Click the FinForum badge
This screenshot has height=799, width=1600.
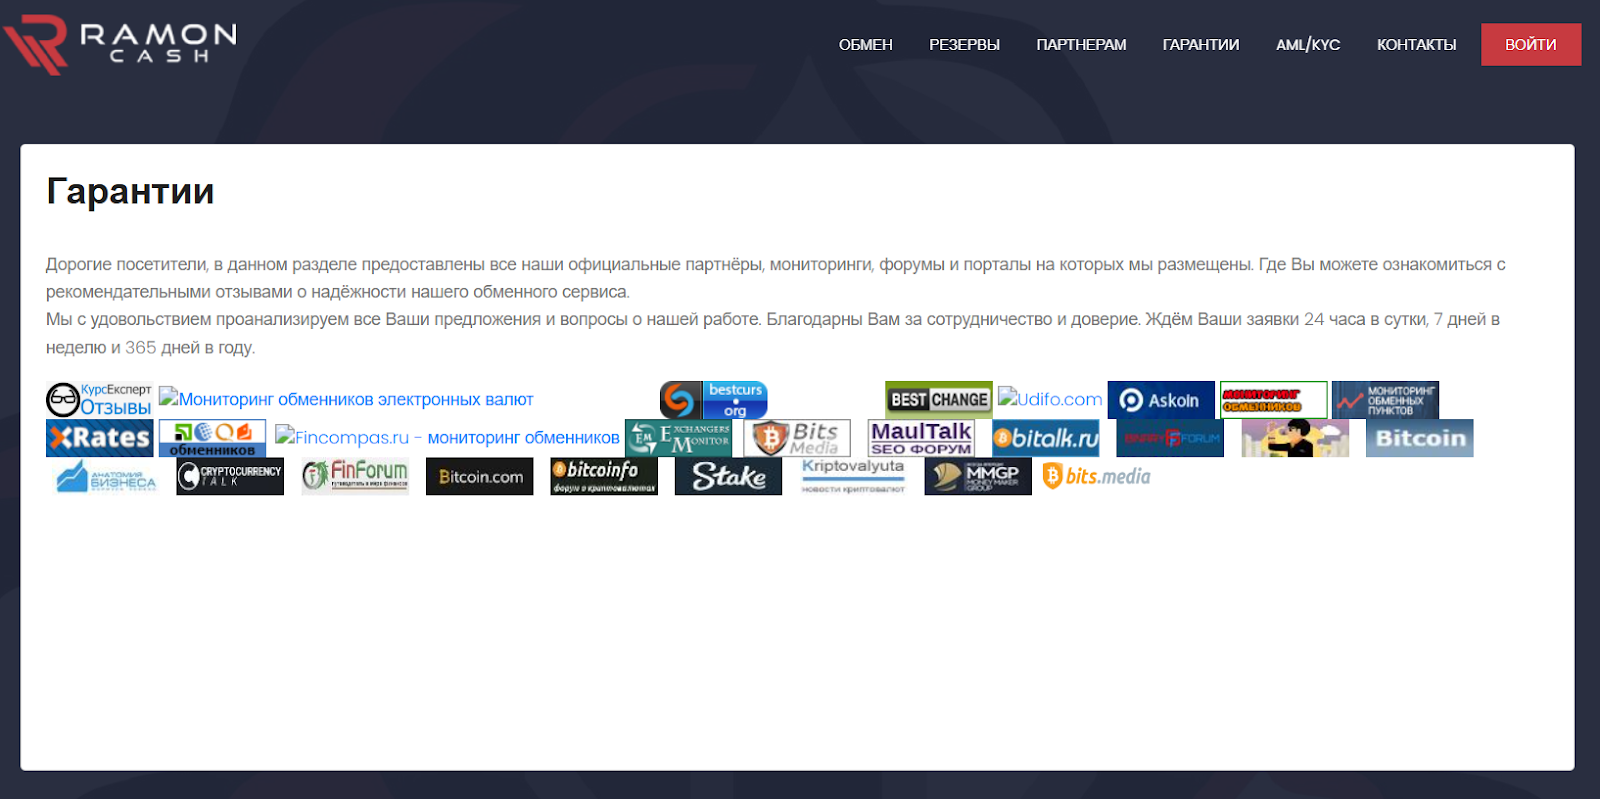(x=355, y=476)
